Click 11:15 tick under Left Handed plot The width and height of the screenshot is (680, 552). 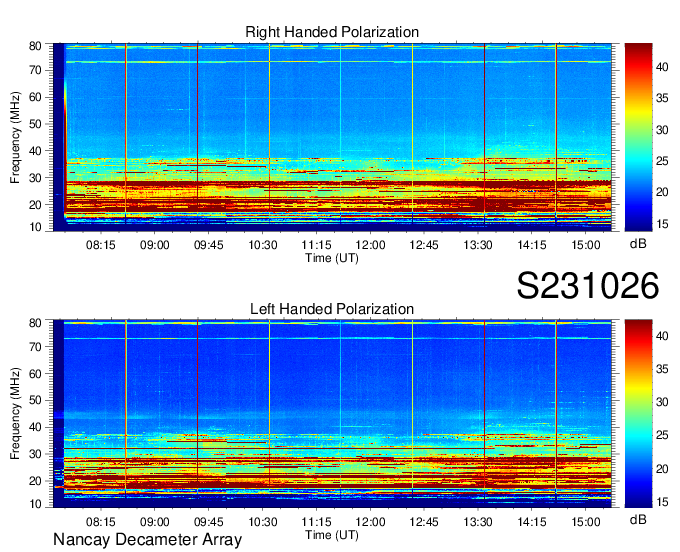(x=317, y=522)
